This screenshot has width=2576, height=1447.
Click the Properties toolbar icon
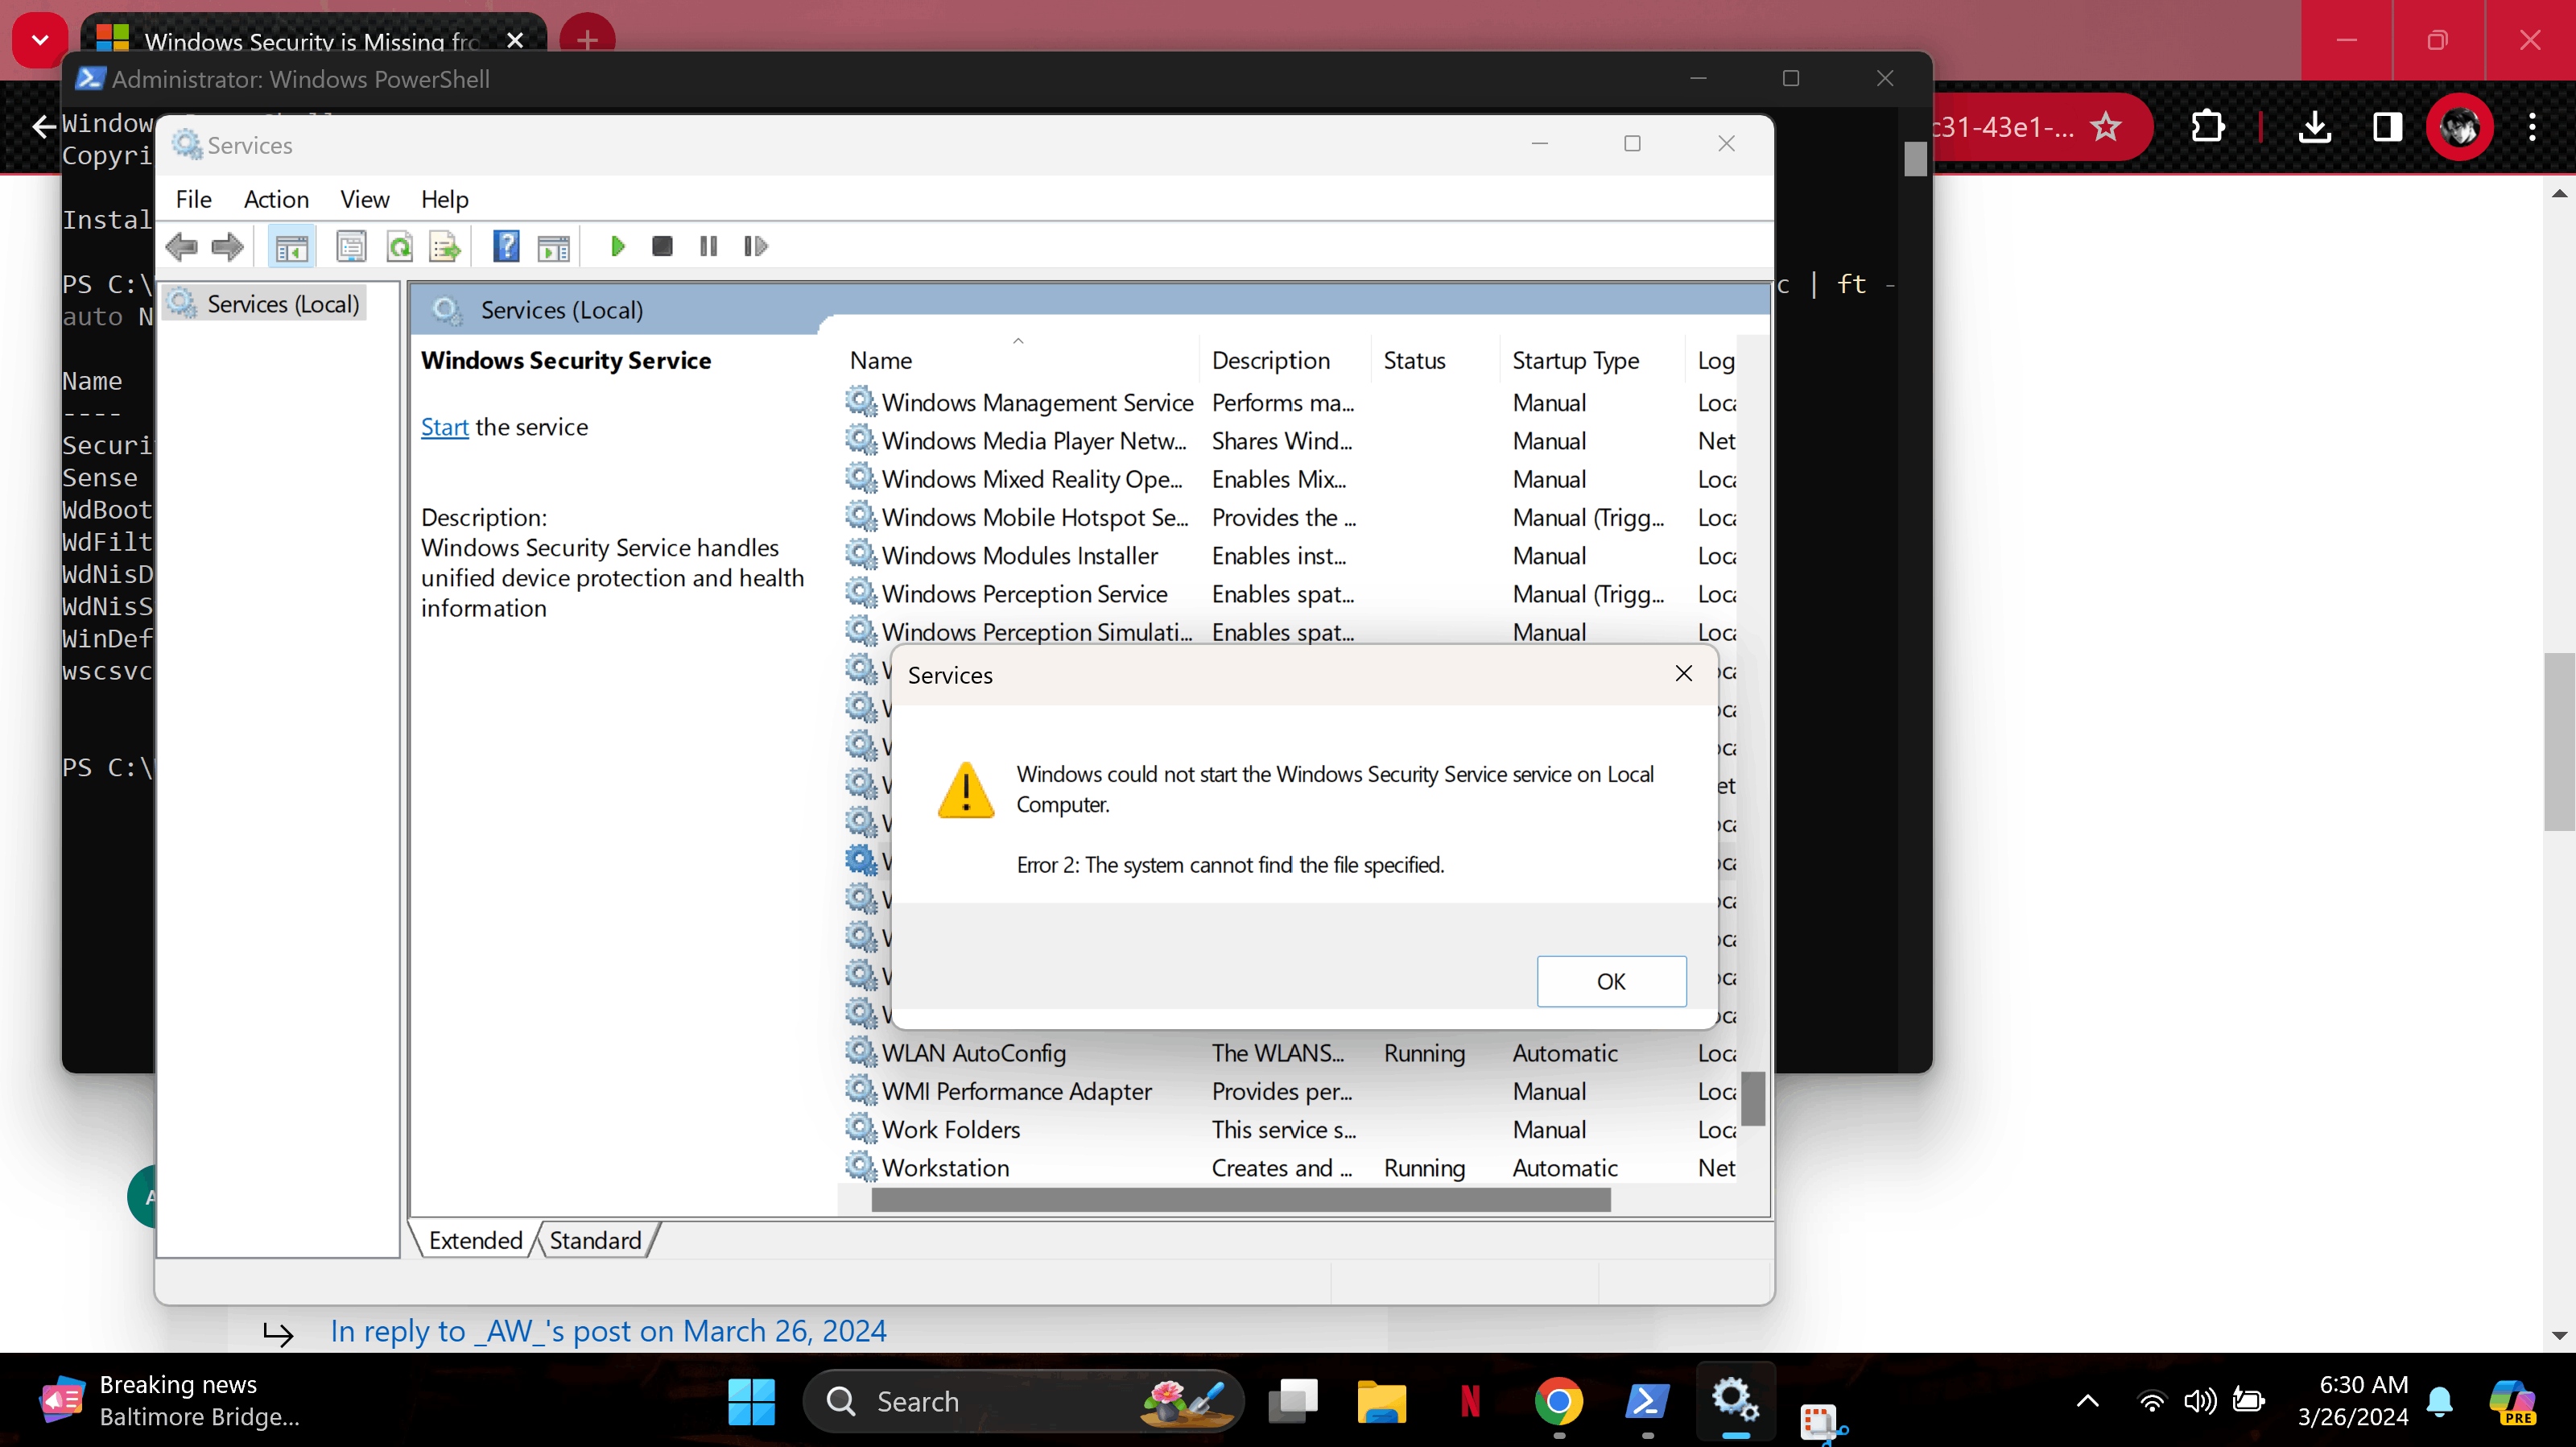[x=351, y=246]
